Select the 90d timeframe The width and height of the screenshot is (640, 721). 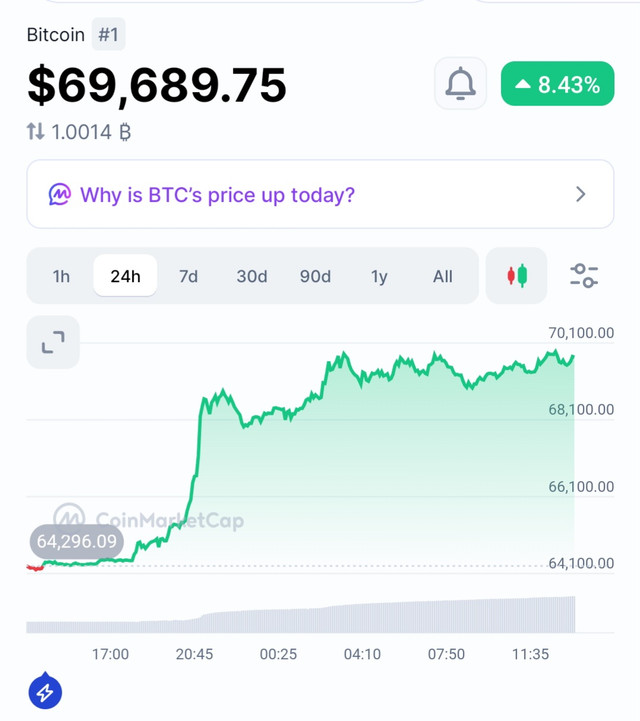(315, 276)
